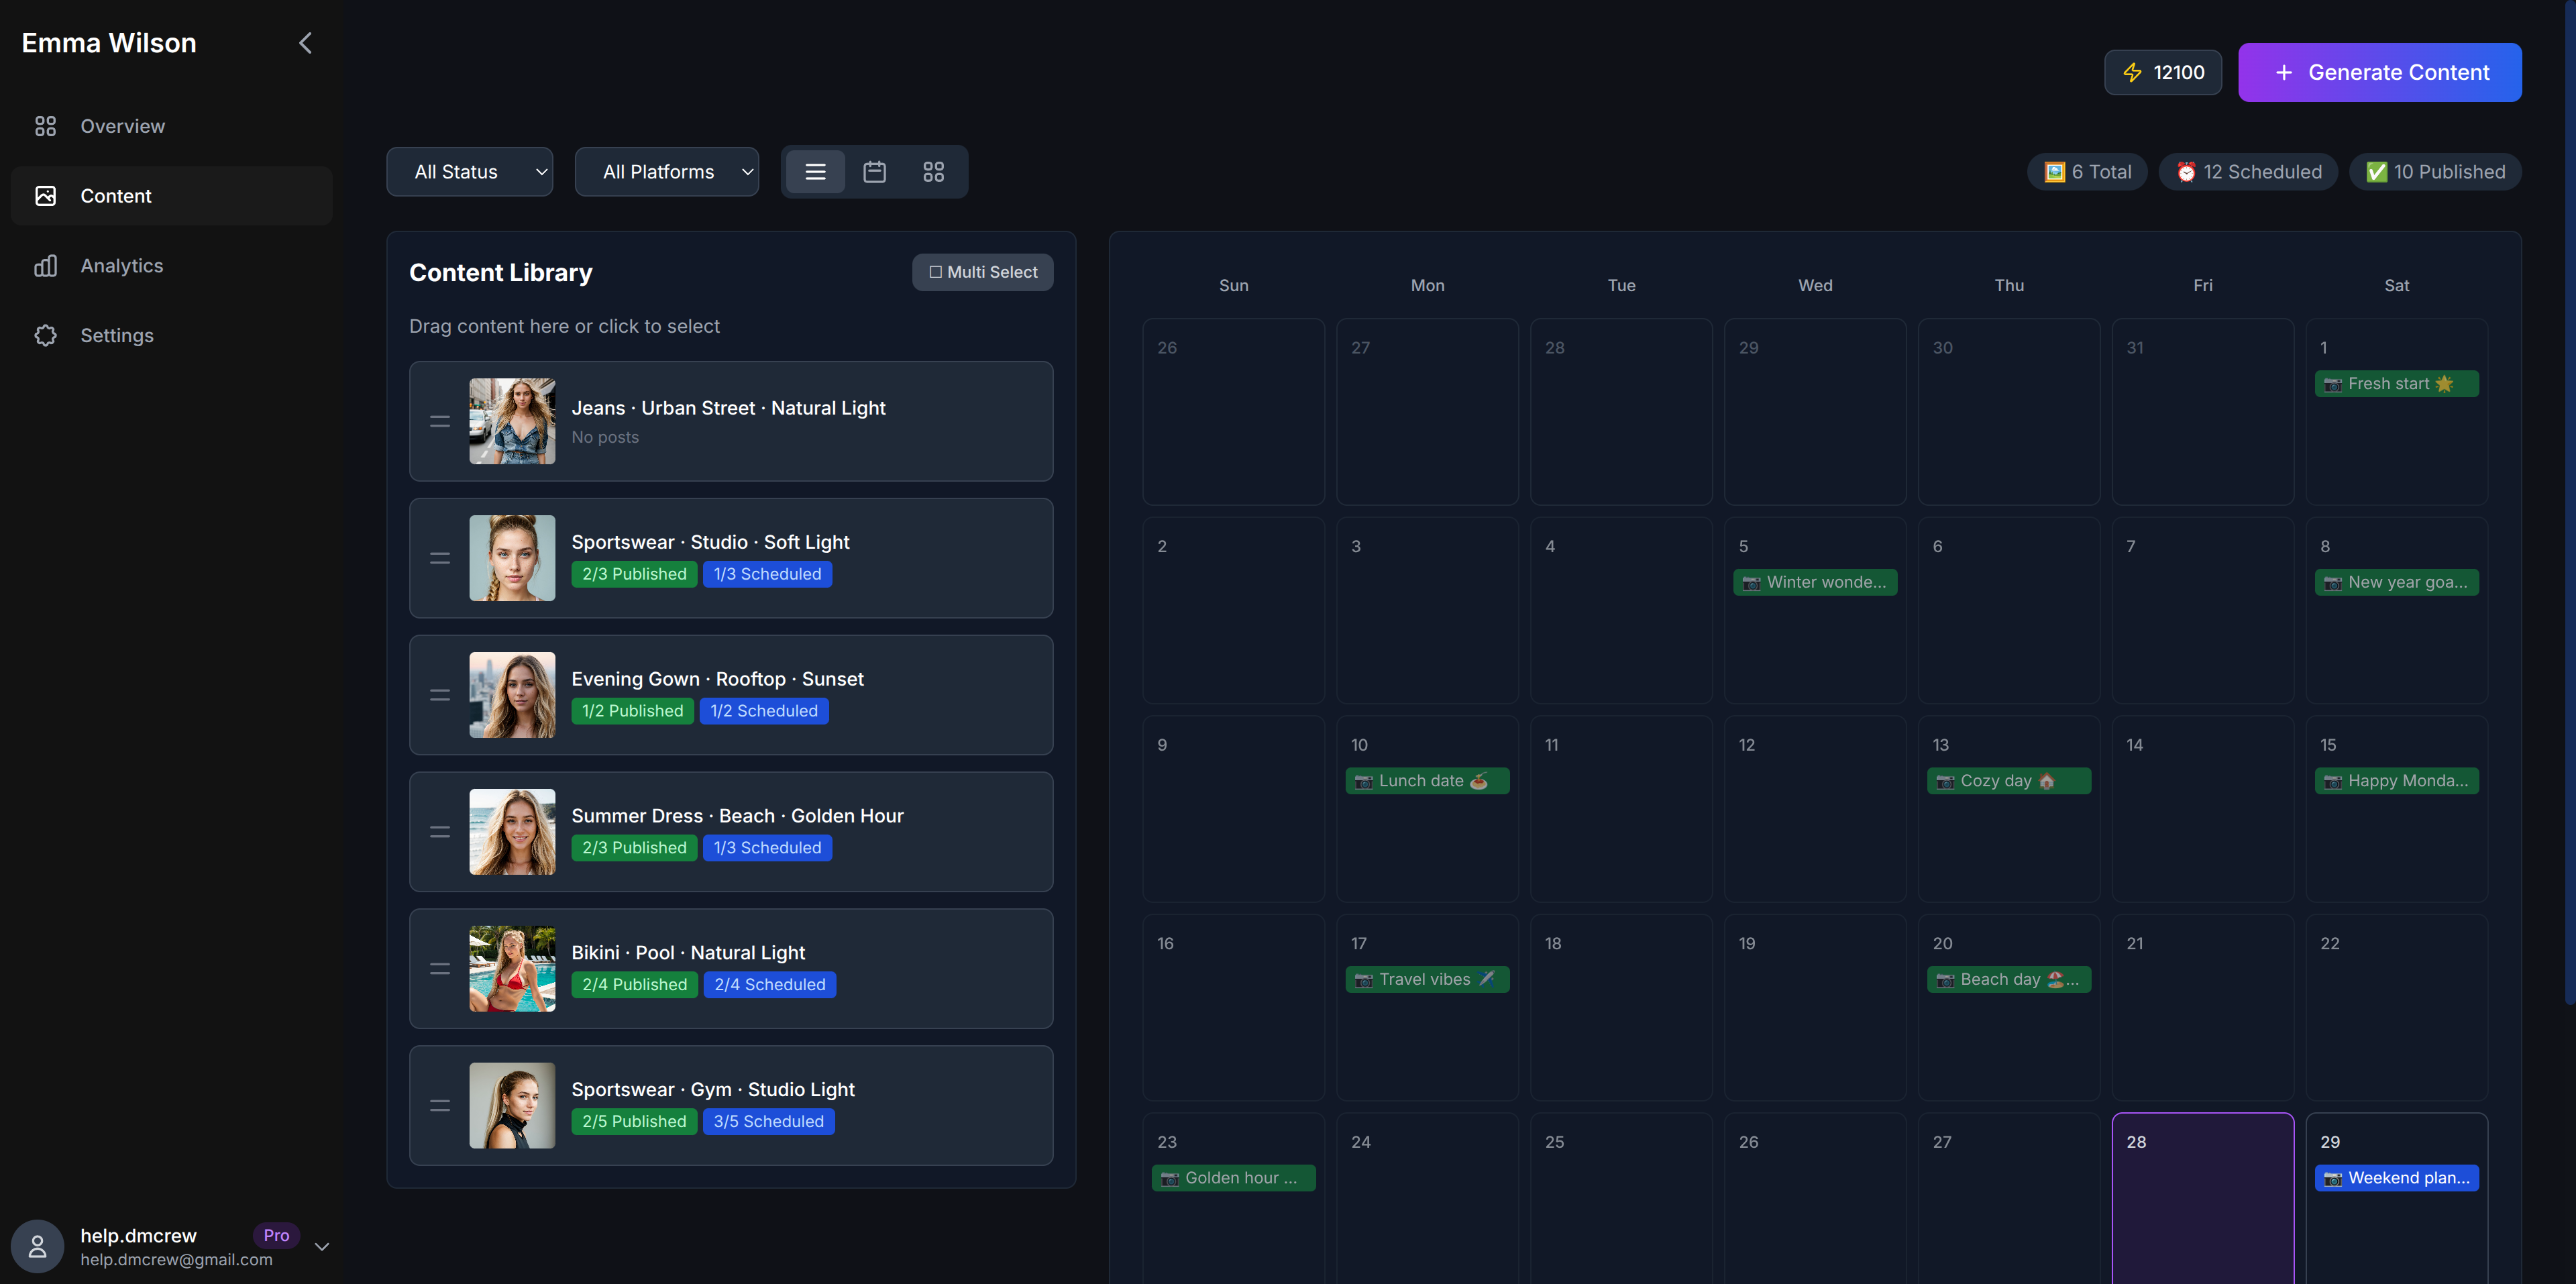
Task: Click the 12 Scheduled status badge
Action: 2248,171
